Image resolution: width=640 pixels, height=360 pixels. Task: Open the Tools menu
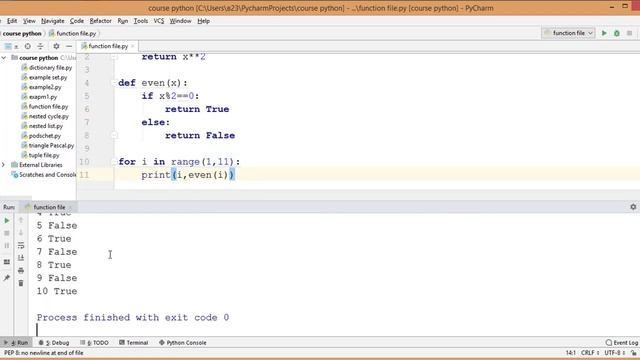[x=141, y=21]
